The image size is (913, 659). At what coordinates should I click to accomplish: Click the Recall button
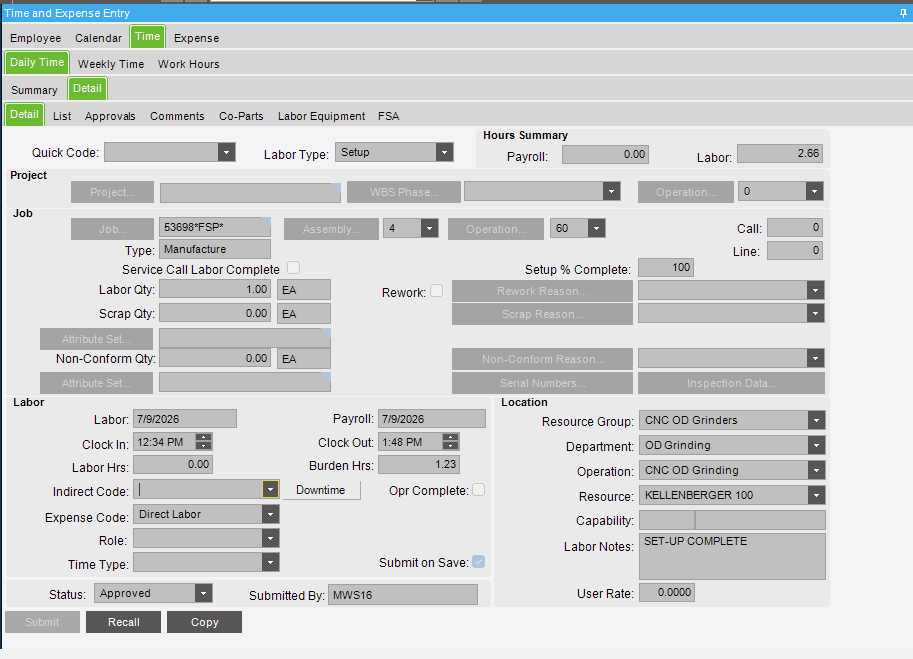pos(123,622)
